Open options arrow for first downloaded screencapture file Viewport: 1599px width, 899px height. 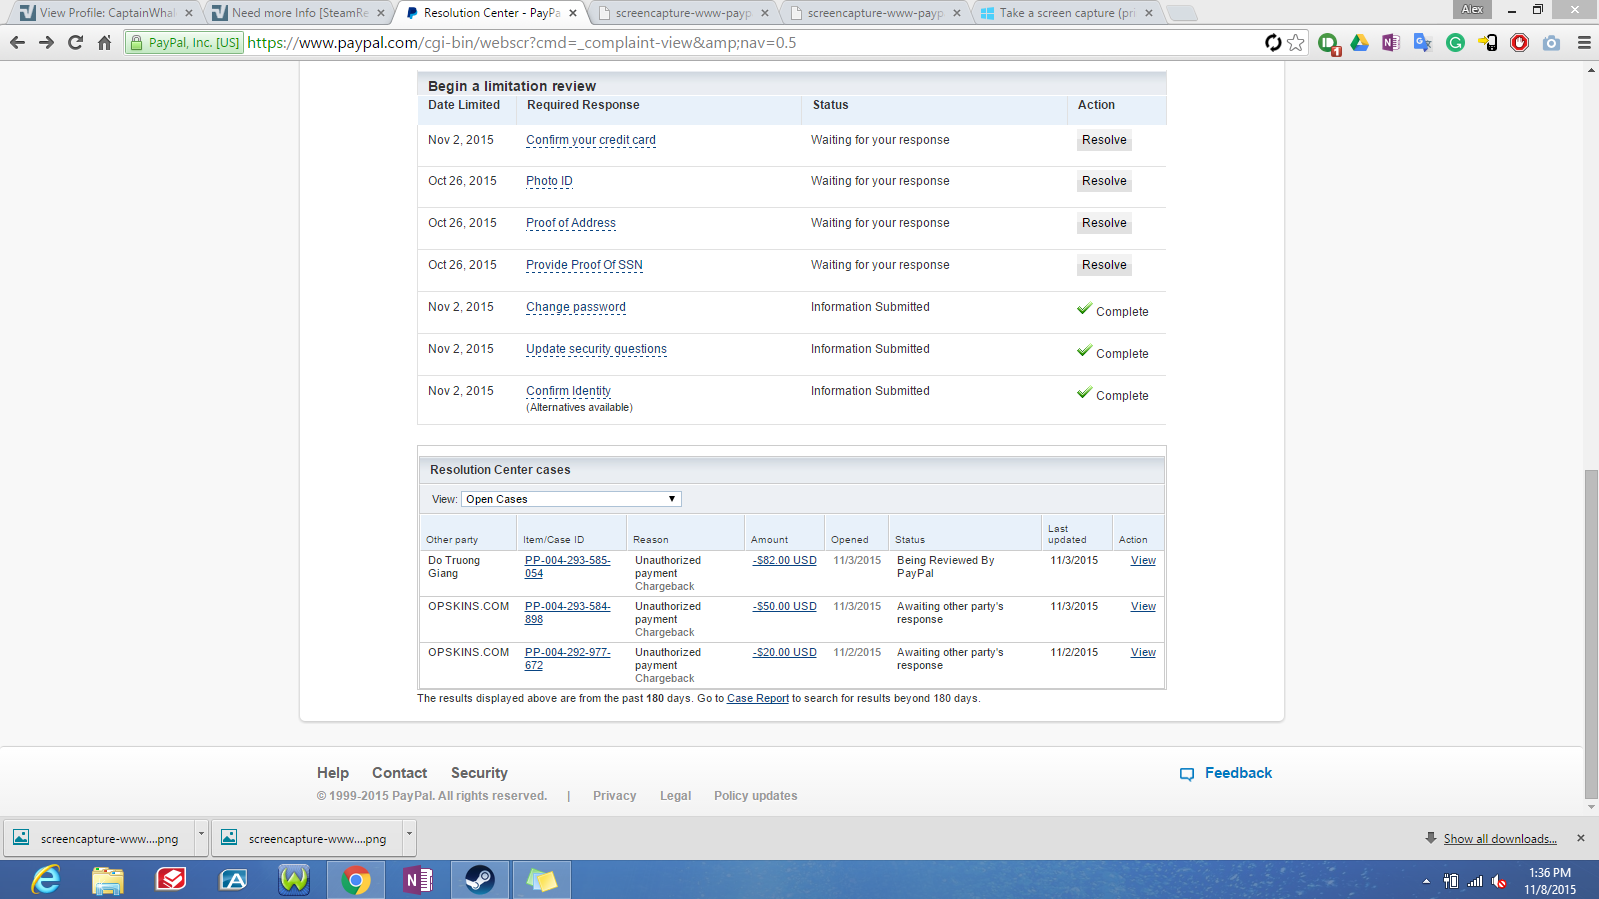pos(201,834)
